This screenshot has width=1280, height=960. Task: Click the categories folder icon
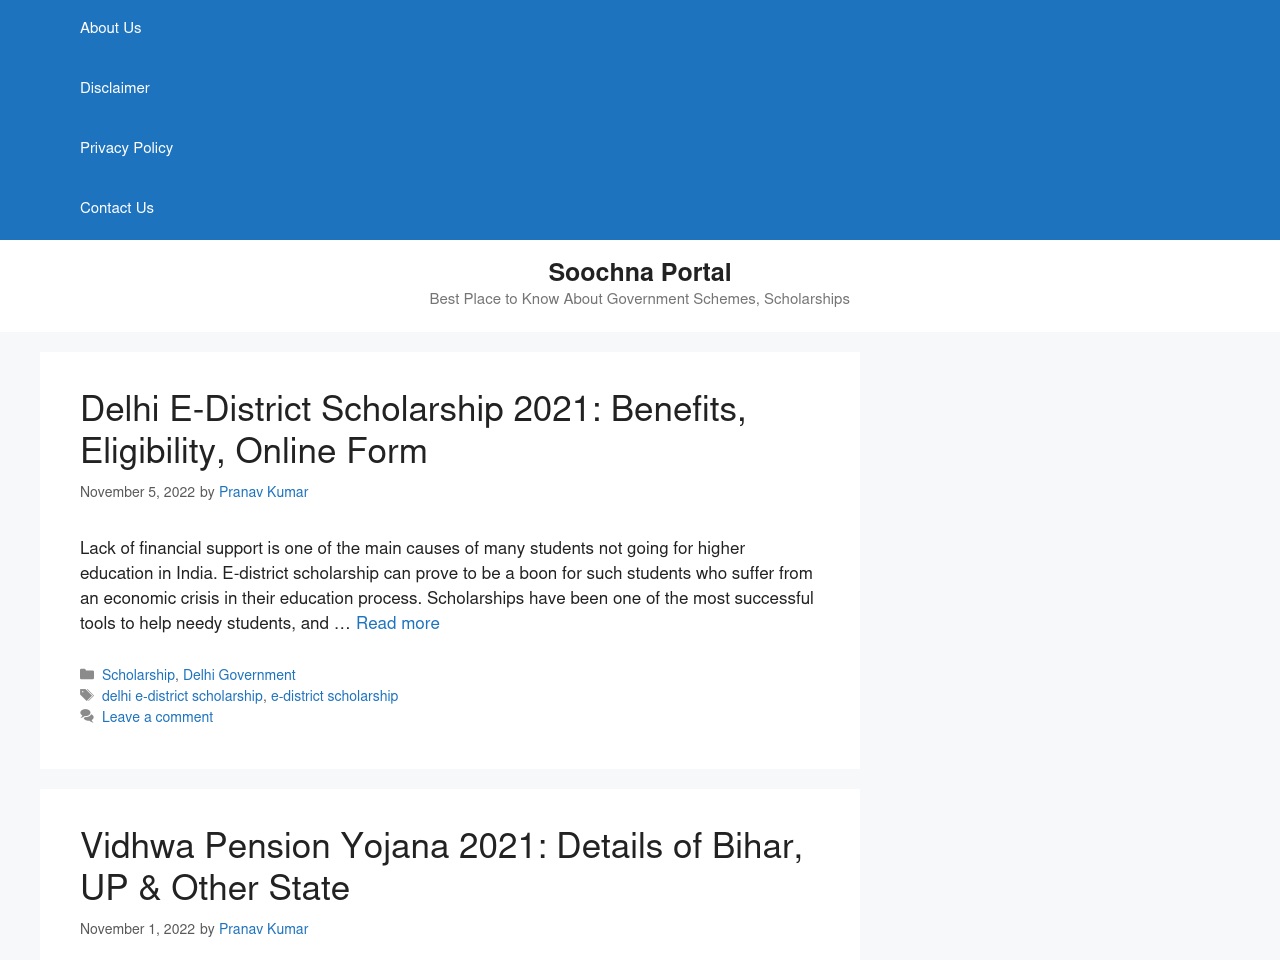tap(87, 675)
